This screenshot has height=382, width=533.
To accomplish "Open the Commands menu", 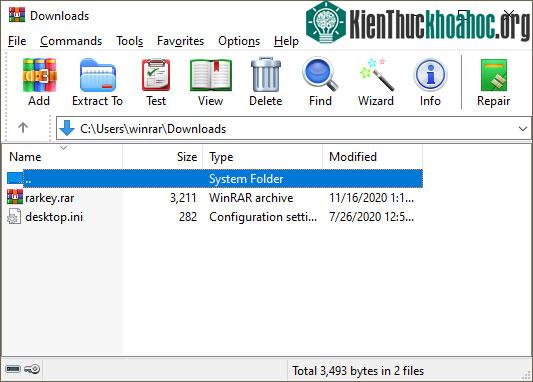I will click(71, 41).
